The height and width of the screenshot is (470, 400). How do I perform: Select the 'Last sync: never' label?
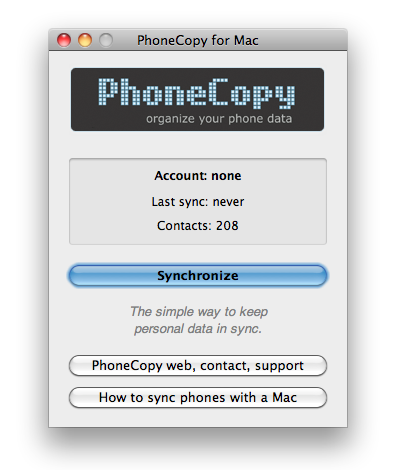(x=198, y=202)
